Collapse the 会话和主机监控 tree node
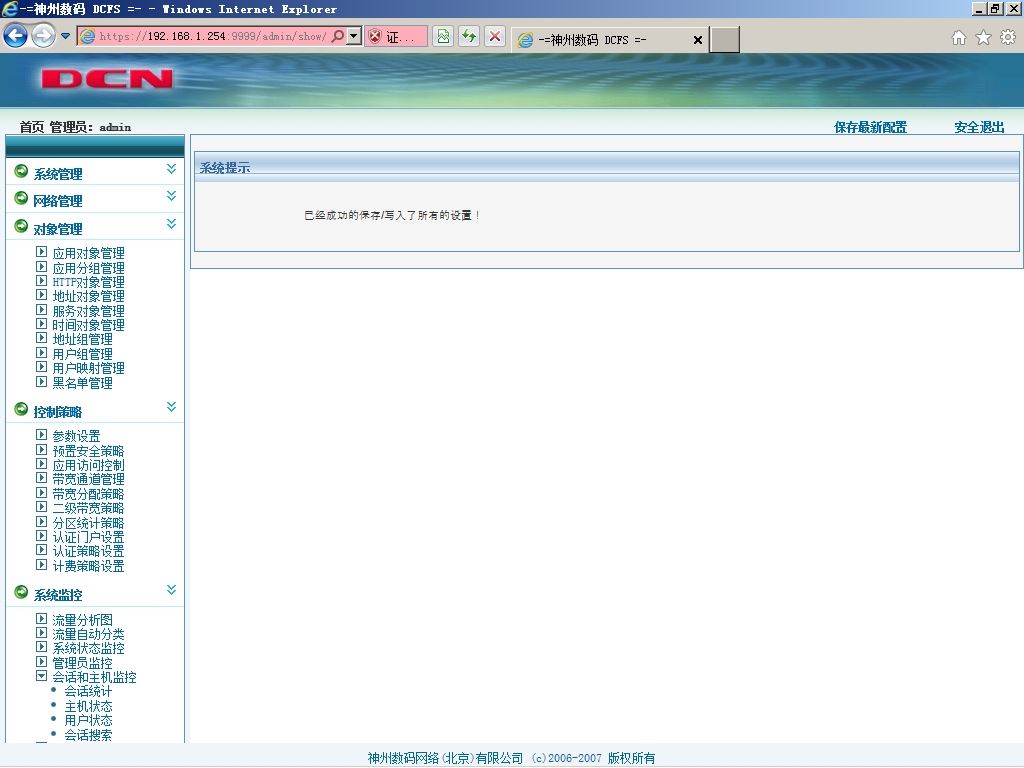This screenshot has height=768, width=1024. coord(42,677)
